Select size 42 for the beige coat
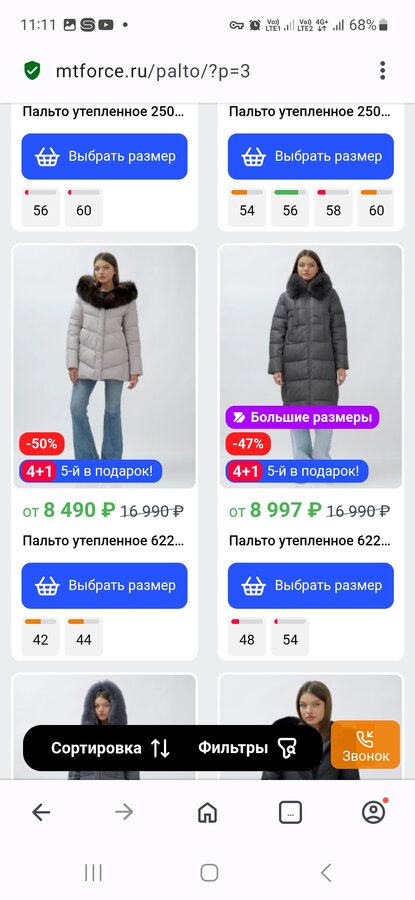 pos(41,636)
